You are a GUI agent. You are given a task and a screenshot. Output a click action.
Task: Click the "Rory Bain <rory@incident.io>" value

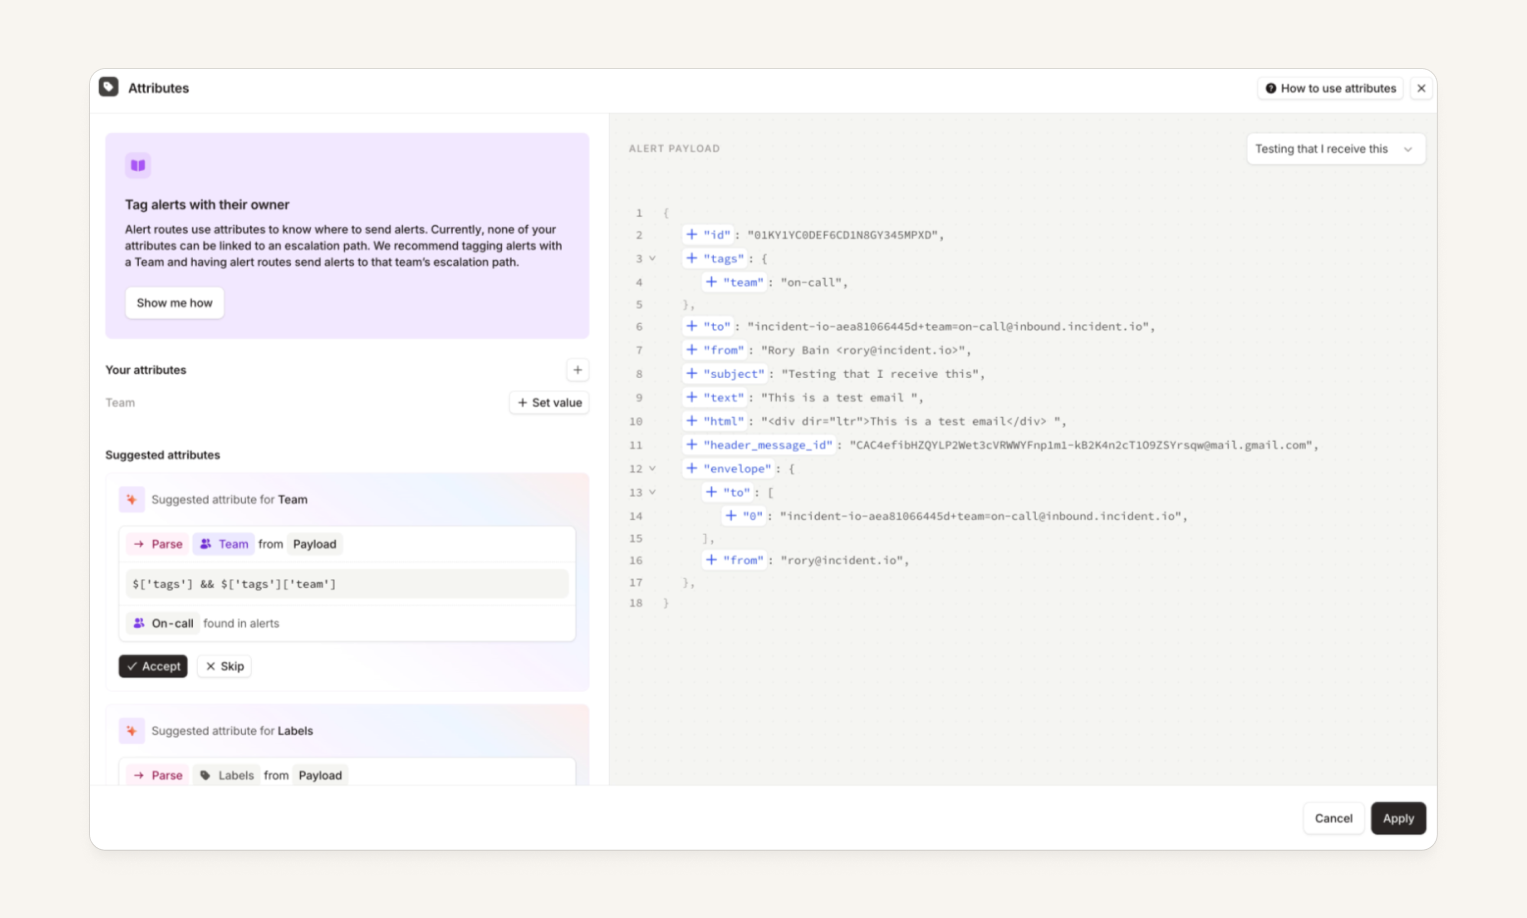pos(863,350)
